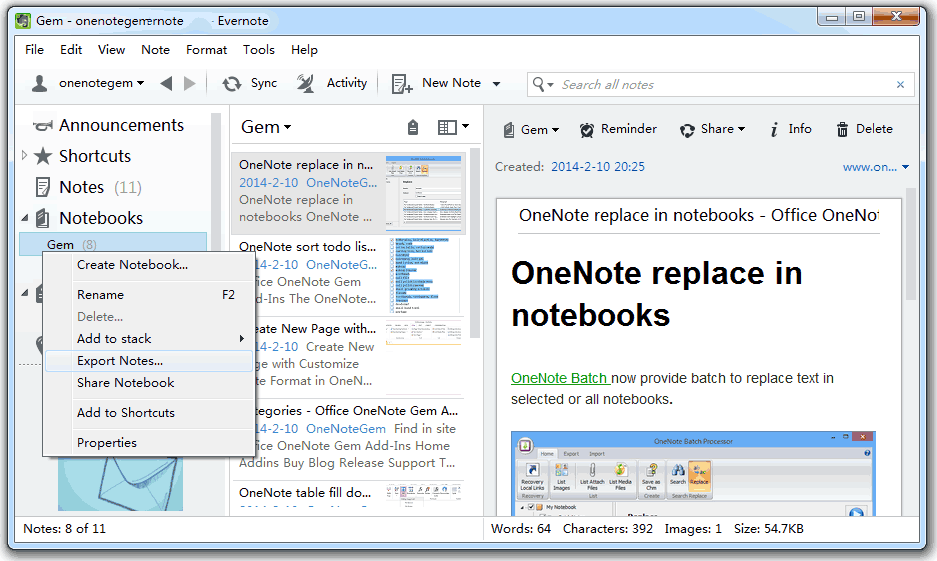
Task: Click the Sync circular arrows icon
Action: [x=232, y=84]
